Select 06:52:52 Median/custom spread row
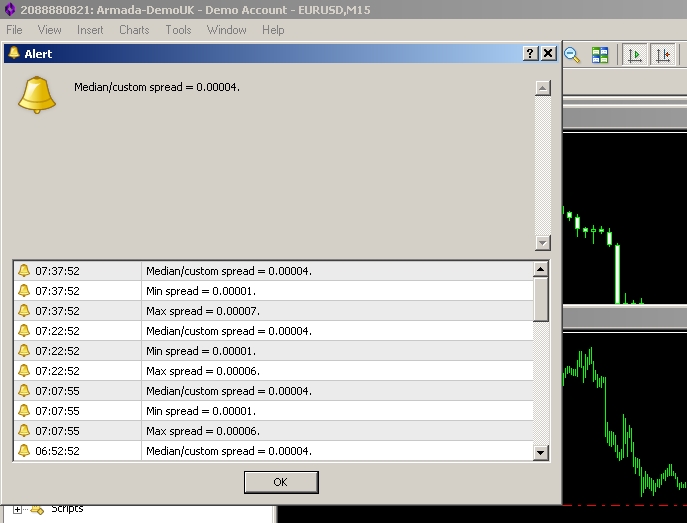 (273, 451)
